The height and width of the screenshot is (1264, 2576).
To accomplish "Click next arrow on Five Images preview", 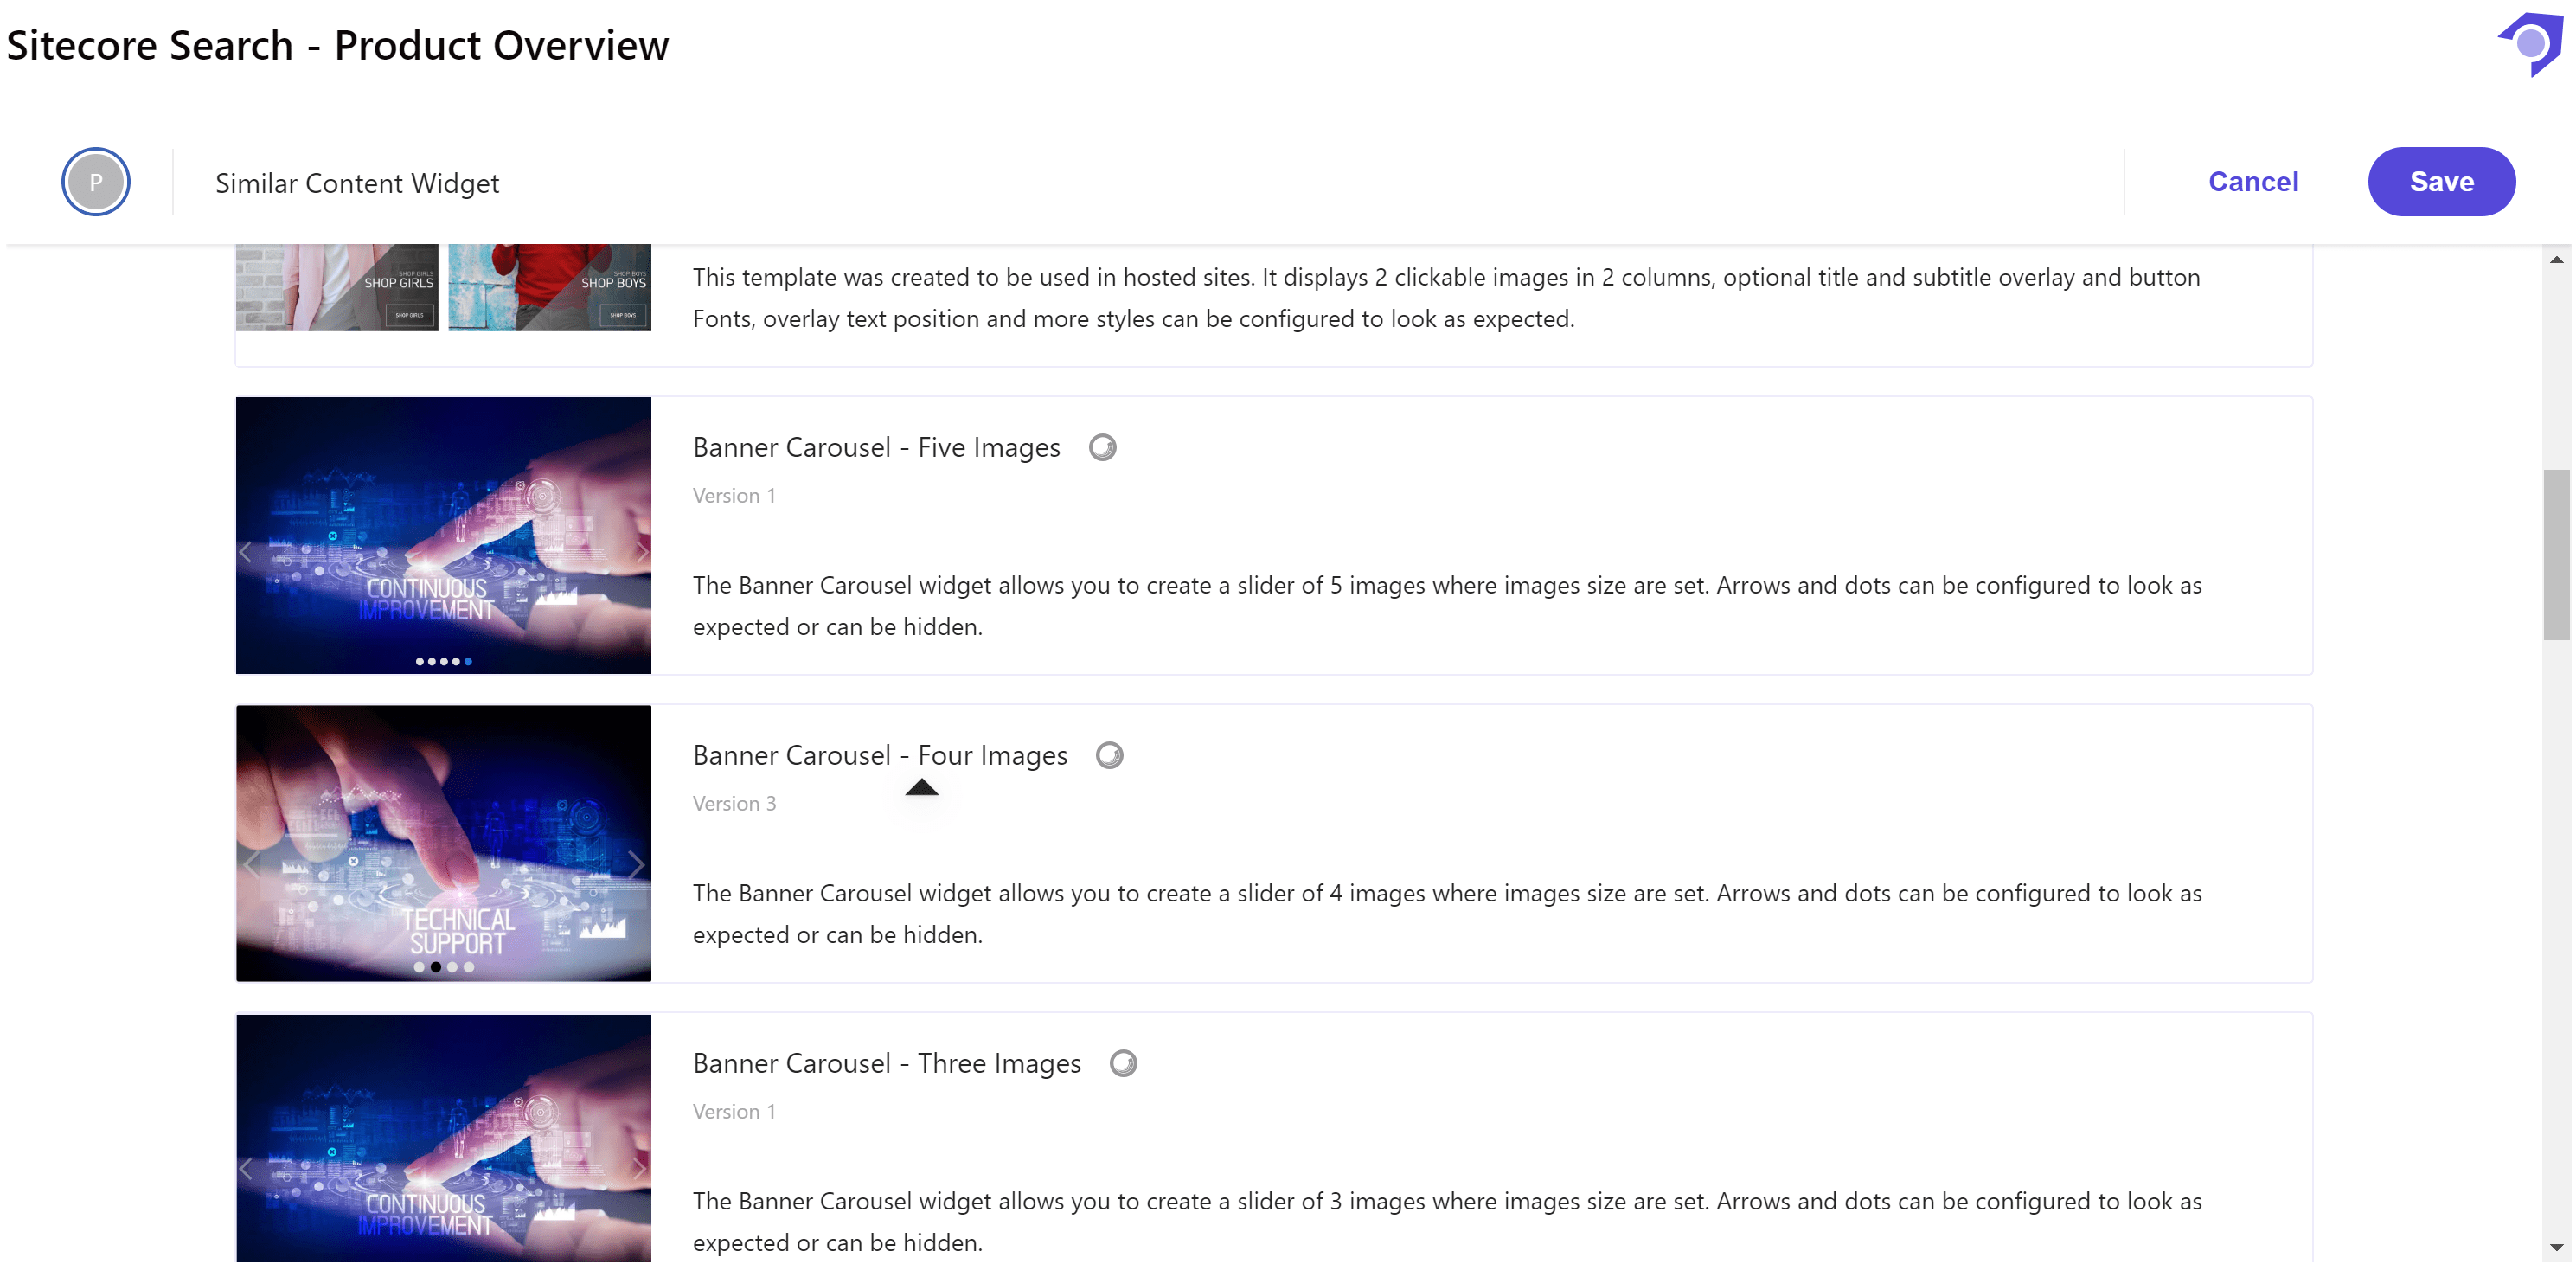I will [x=641, y=552].
